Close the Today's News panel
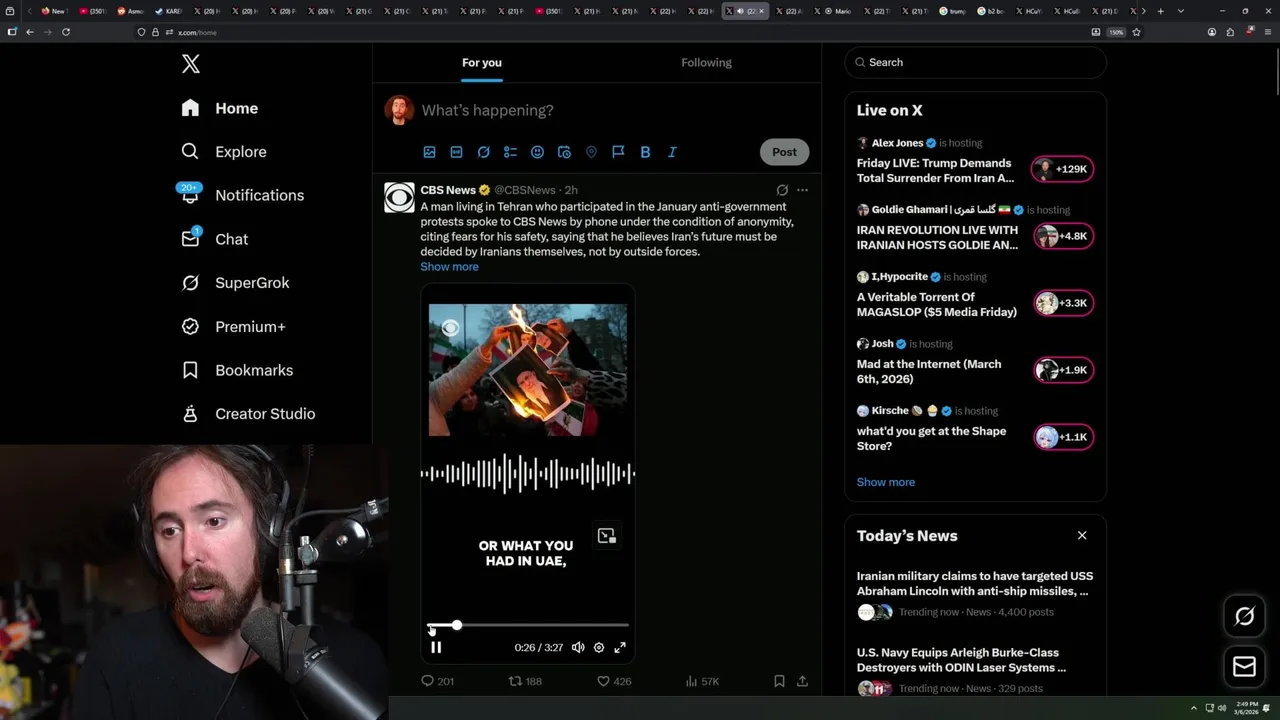Viewport: 1280px width, 720px height. point(1082,536)
